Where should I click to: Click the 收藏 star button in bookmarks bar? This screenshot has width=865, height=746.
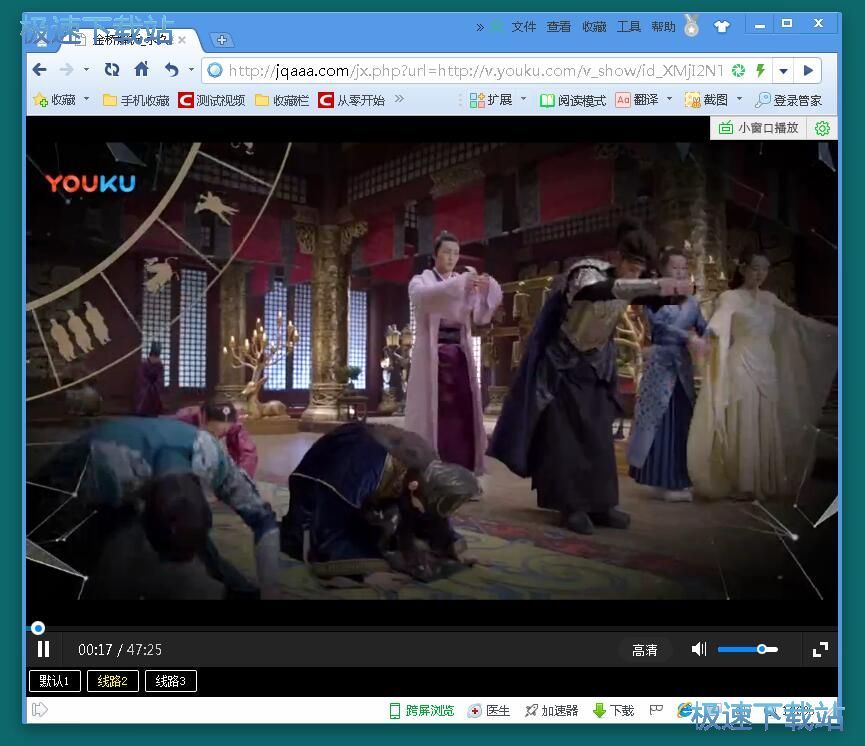click(x=55, y=100)
